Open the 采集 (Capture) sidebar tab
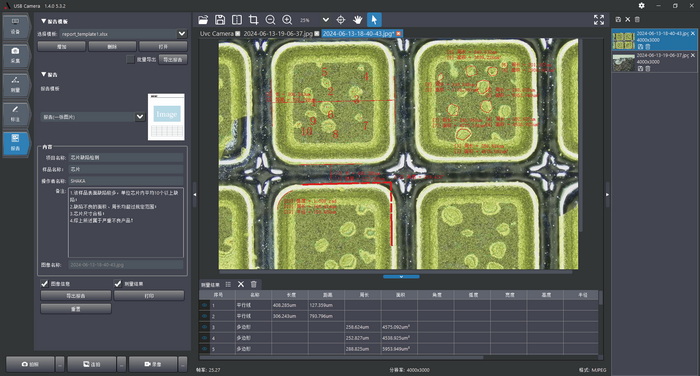Viewport: 700px width, 376px height. [x=16, y=55]
